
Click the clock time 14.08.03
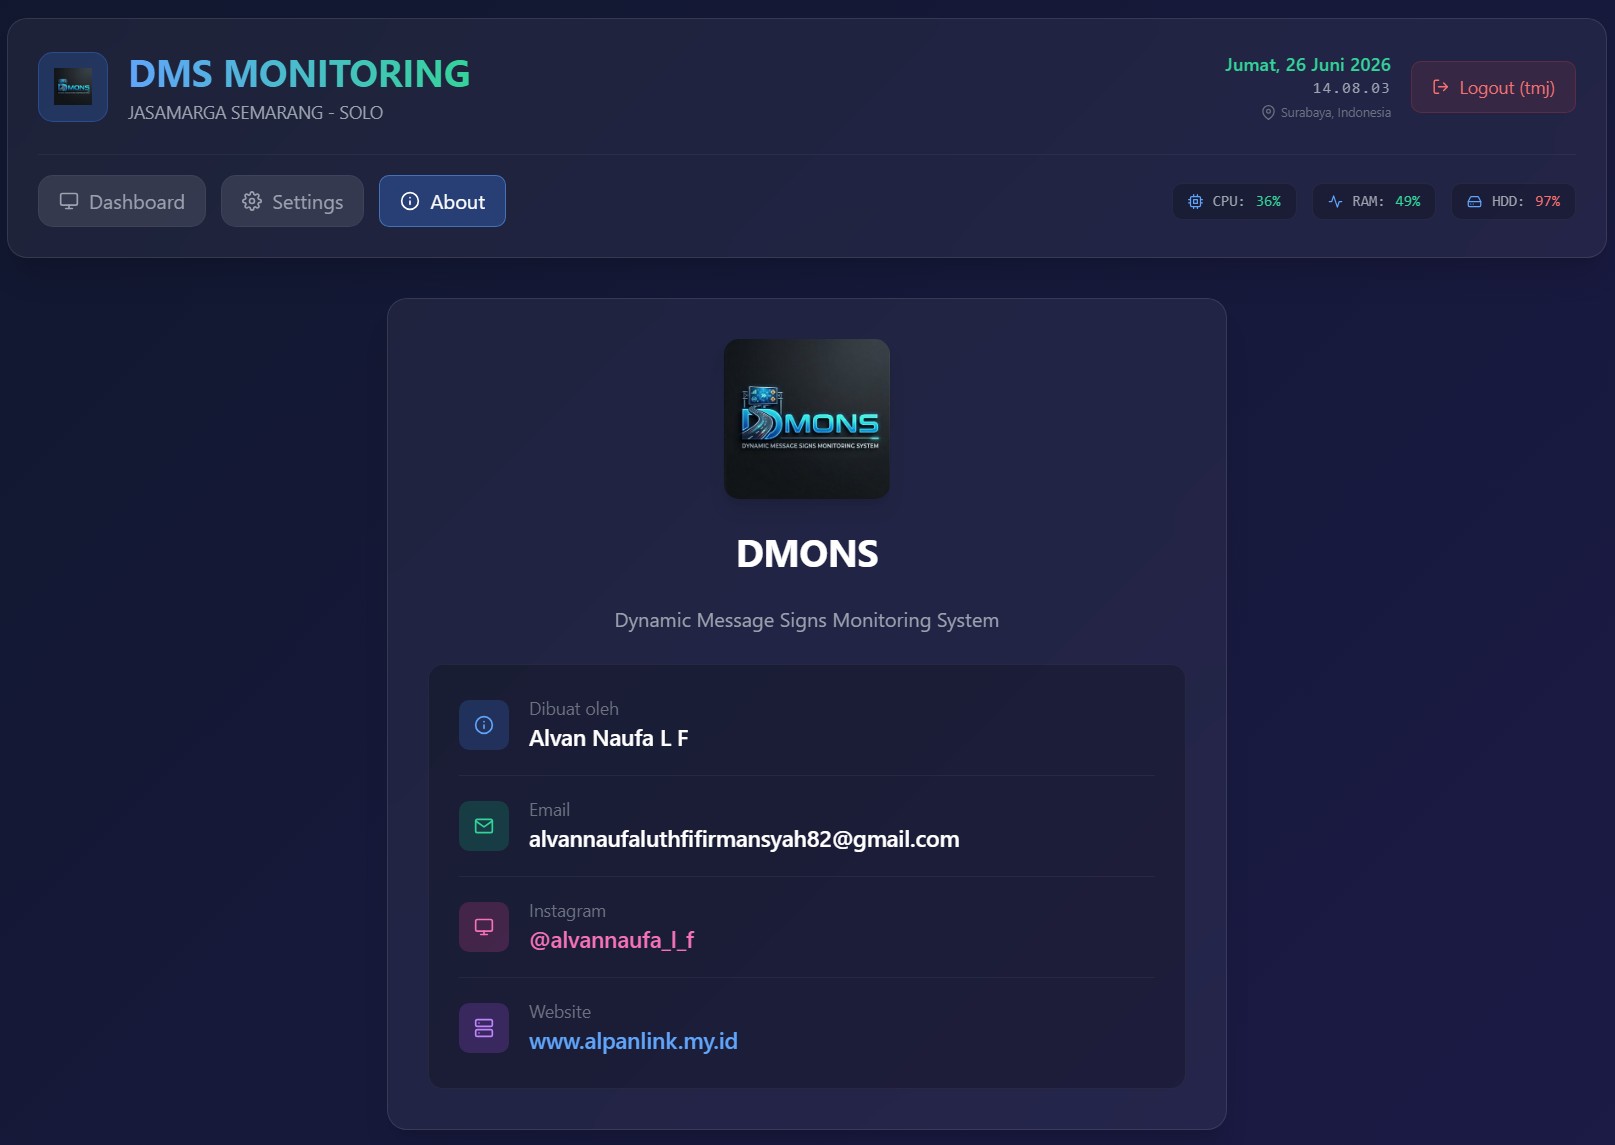tap(1351, 88)
